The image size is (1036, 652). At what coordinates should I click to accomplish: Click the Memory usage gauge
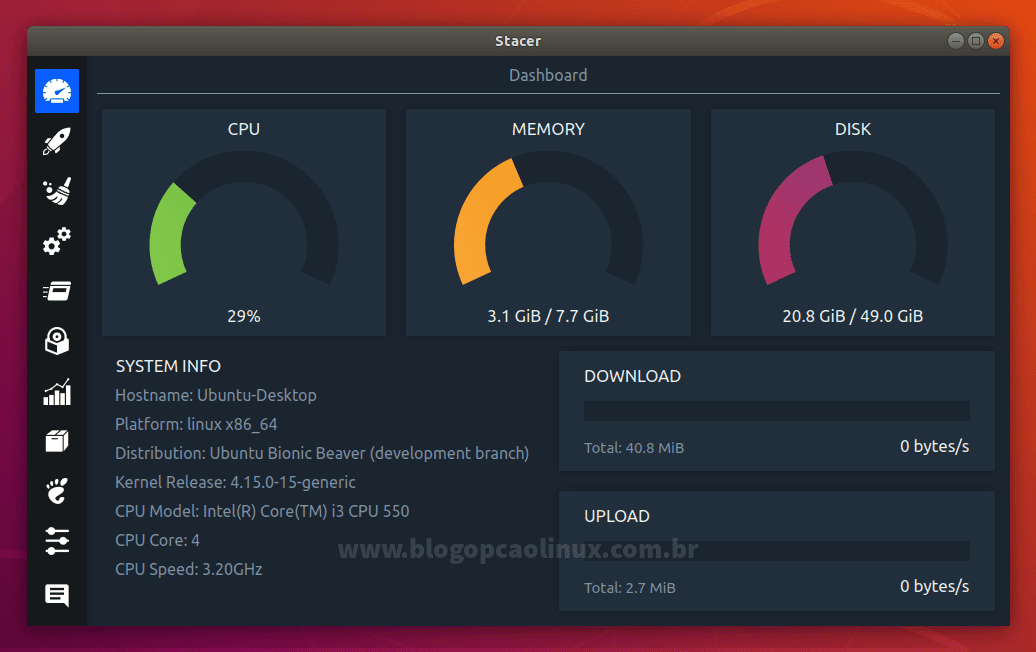pyautogui.click(x=548, y=220)
